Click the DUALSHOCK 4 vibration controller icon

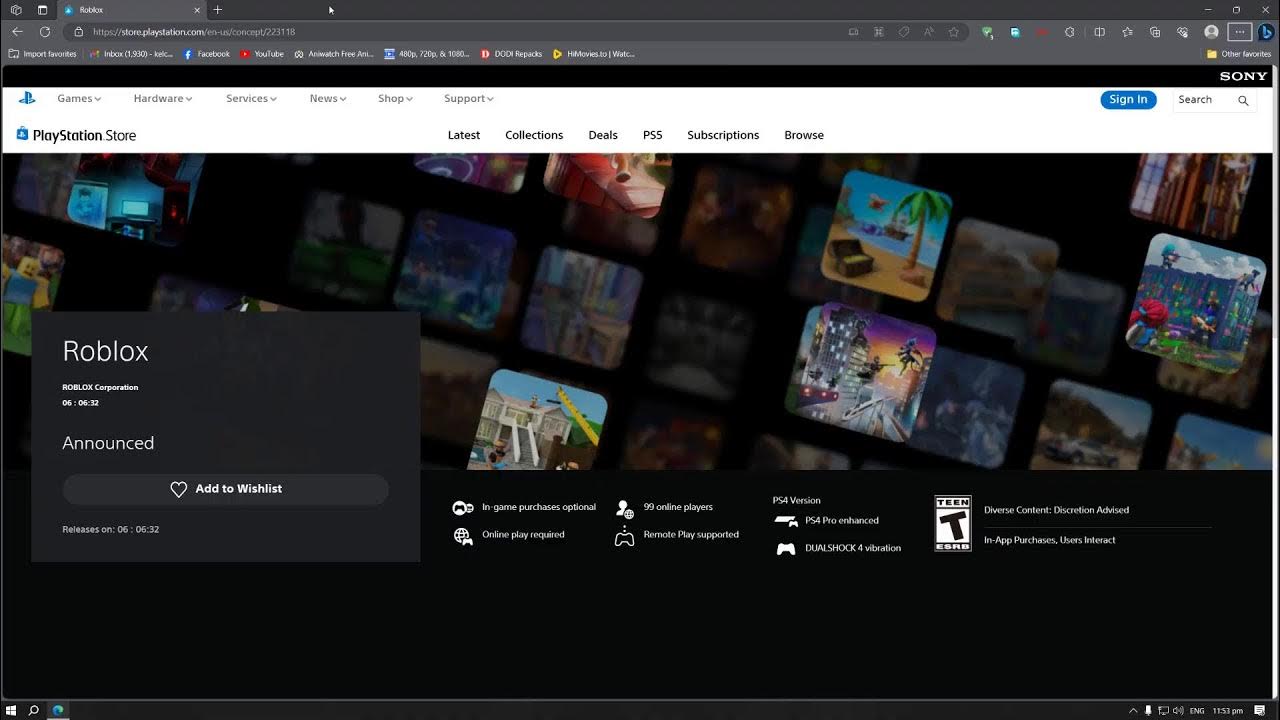click(786, 549)
